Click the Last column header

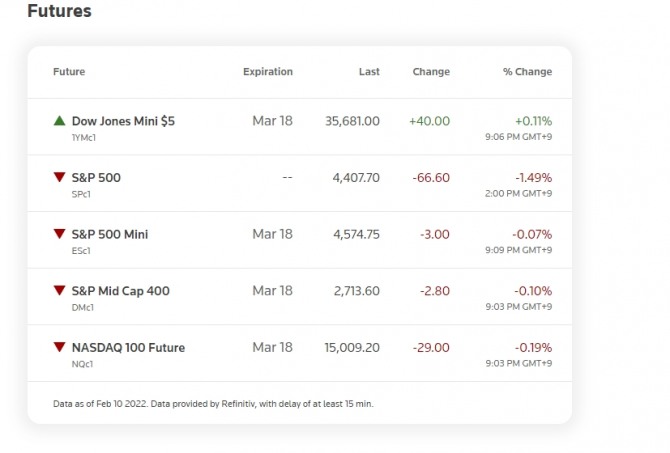tap(369, 72)
